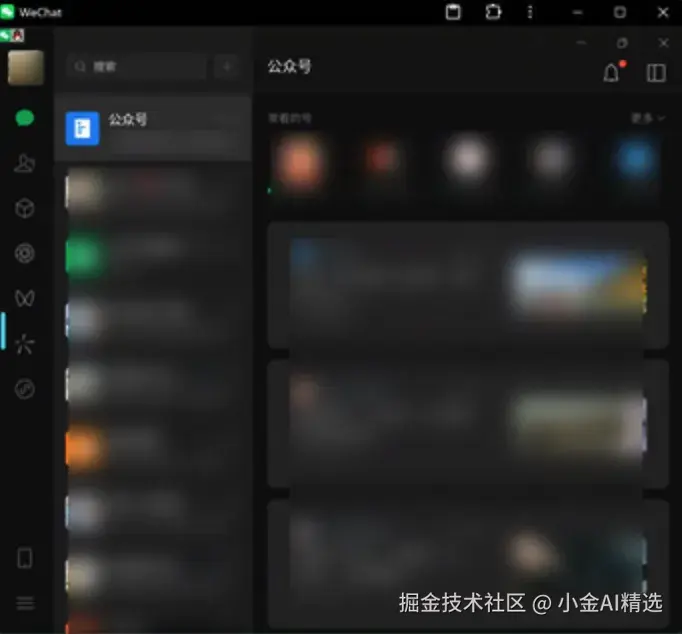Viewport: 682px width, 634px height.
Task: Open the Channels butterfly icon in sidebar
Action: tap(25, 298)
